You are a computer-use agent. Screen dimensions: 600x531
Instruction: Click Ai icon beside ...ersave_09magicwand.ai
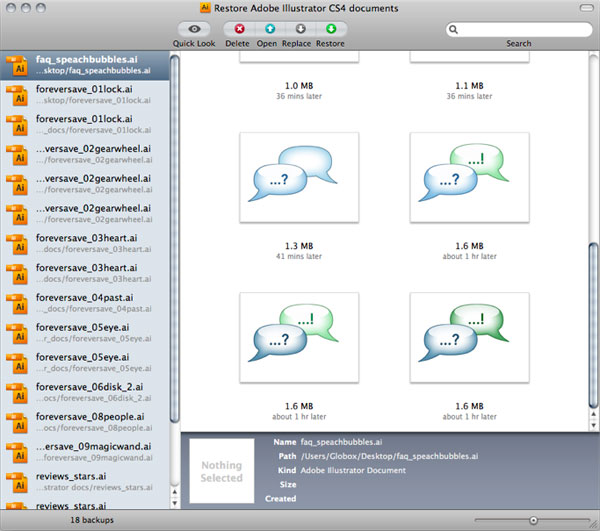point(17,453)
